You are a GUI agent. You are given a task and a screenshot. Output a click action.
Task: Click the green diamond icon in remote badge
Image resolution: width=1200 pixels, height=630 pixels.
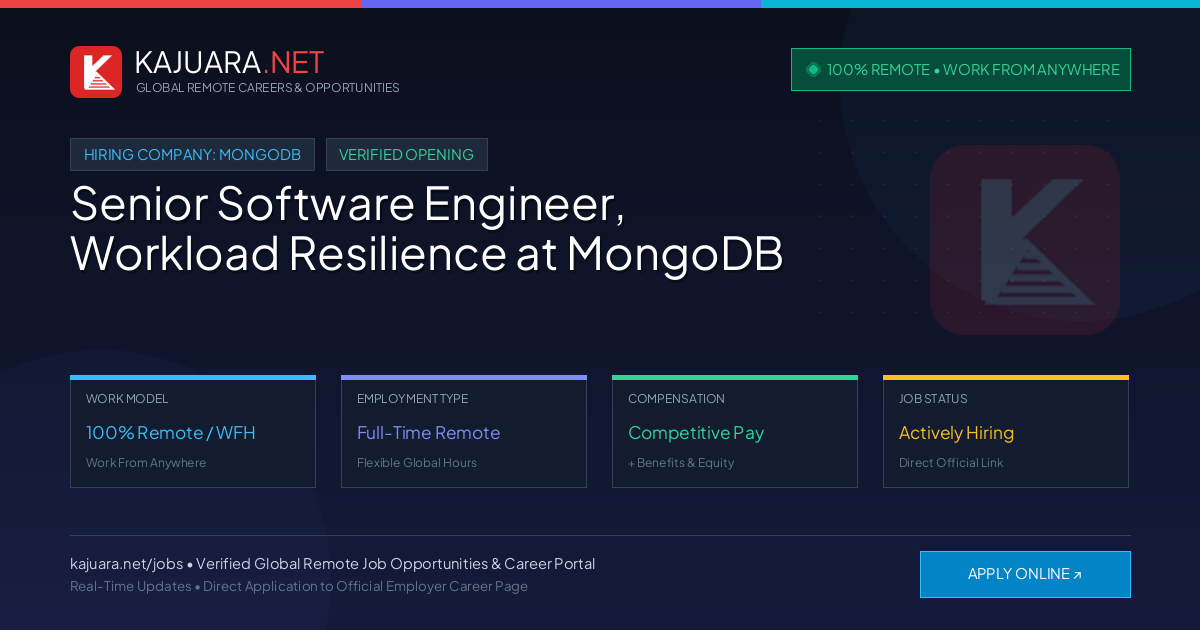(x=813, y=69)
